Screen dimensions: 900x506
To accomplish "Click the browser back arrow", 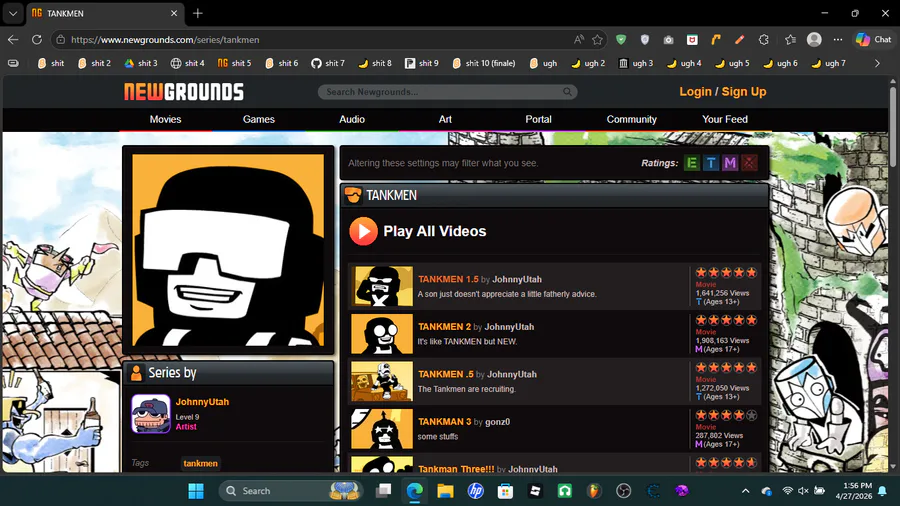I will [13, 40].
